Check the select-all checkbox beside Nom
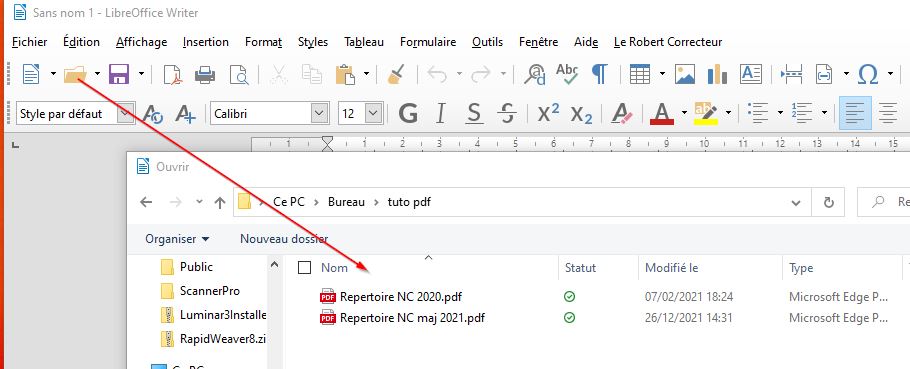 click(304, 267)
